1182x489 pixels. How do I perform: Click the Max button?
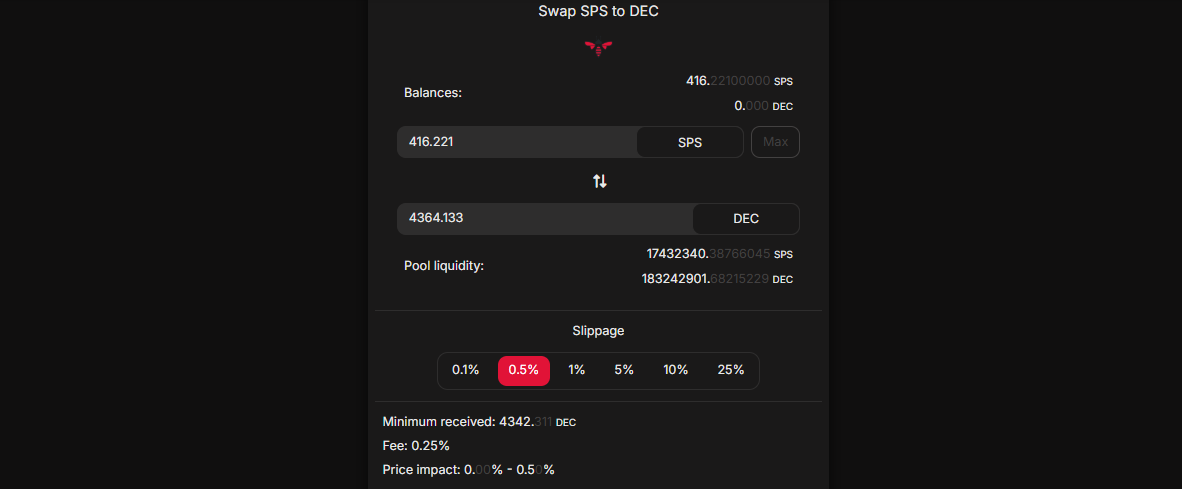[775, 142]
